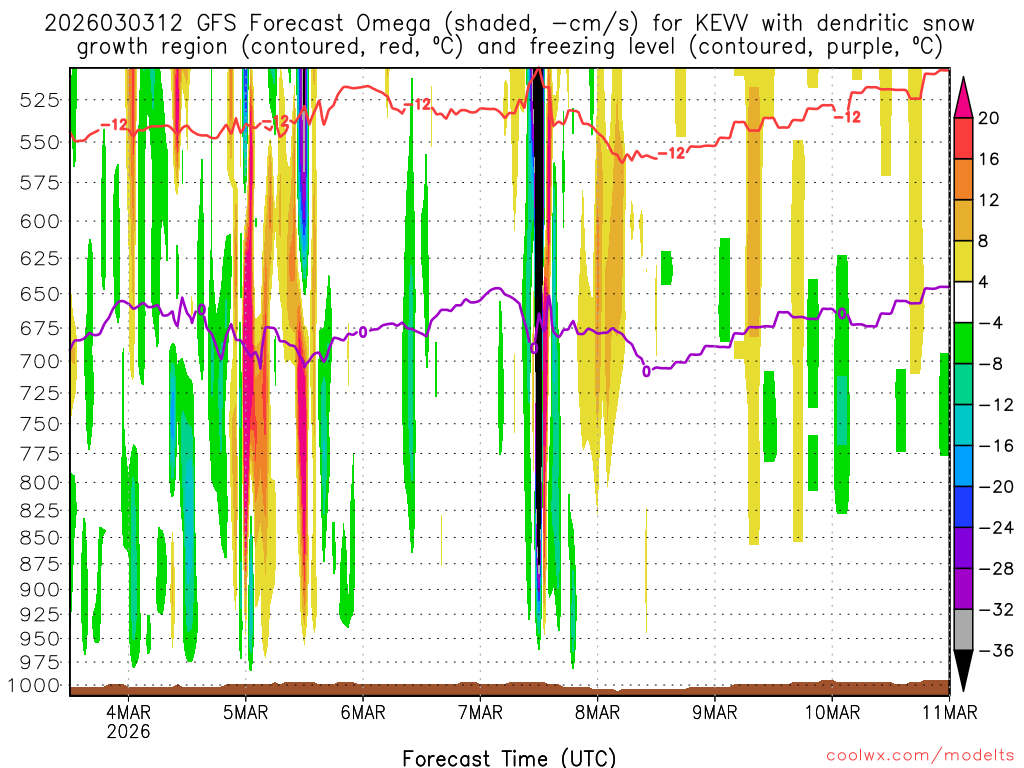The height and width of the screenshot is (768, 1024).
Task: Click the red colorbar swatch between 16 and 20
Action: [x=963, y=138]
